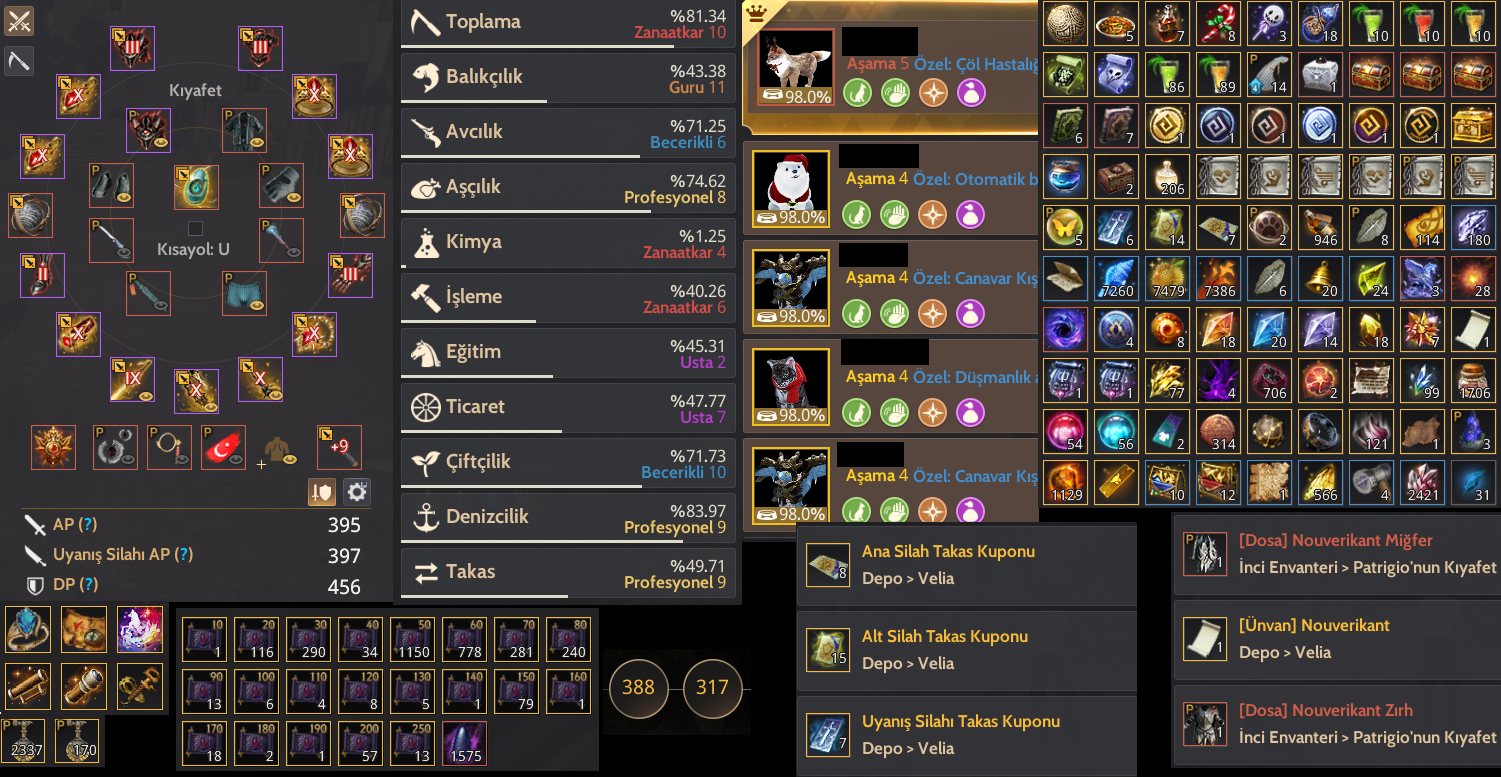Tick the small checkbox above Kısayol: U
Image resolution: width=1501 pixels, height=777 pixels.
click(x=195, y=228)
